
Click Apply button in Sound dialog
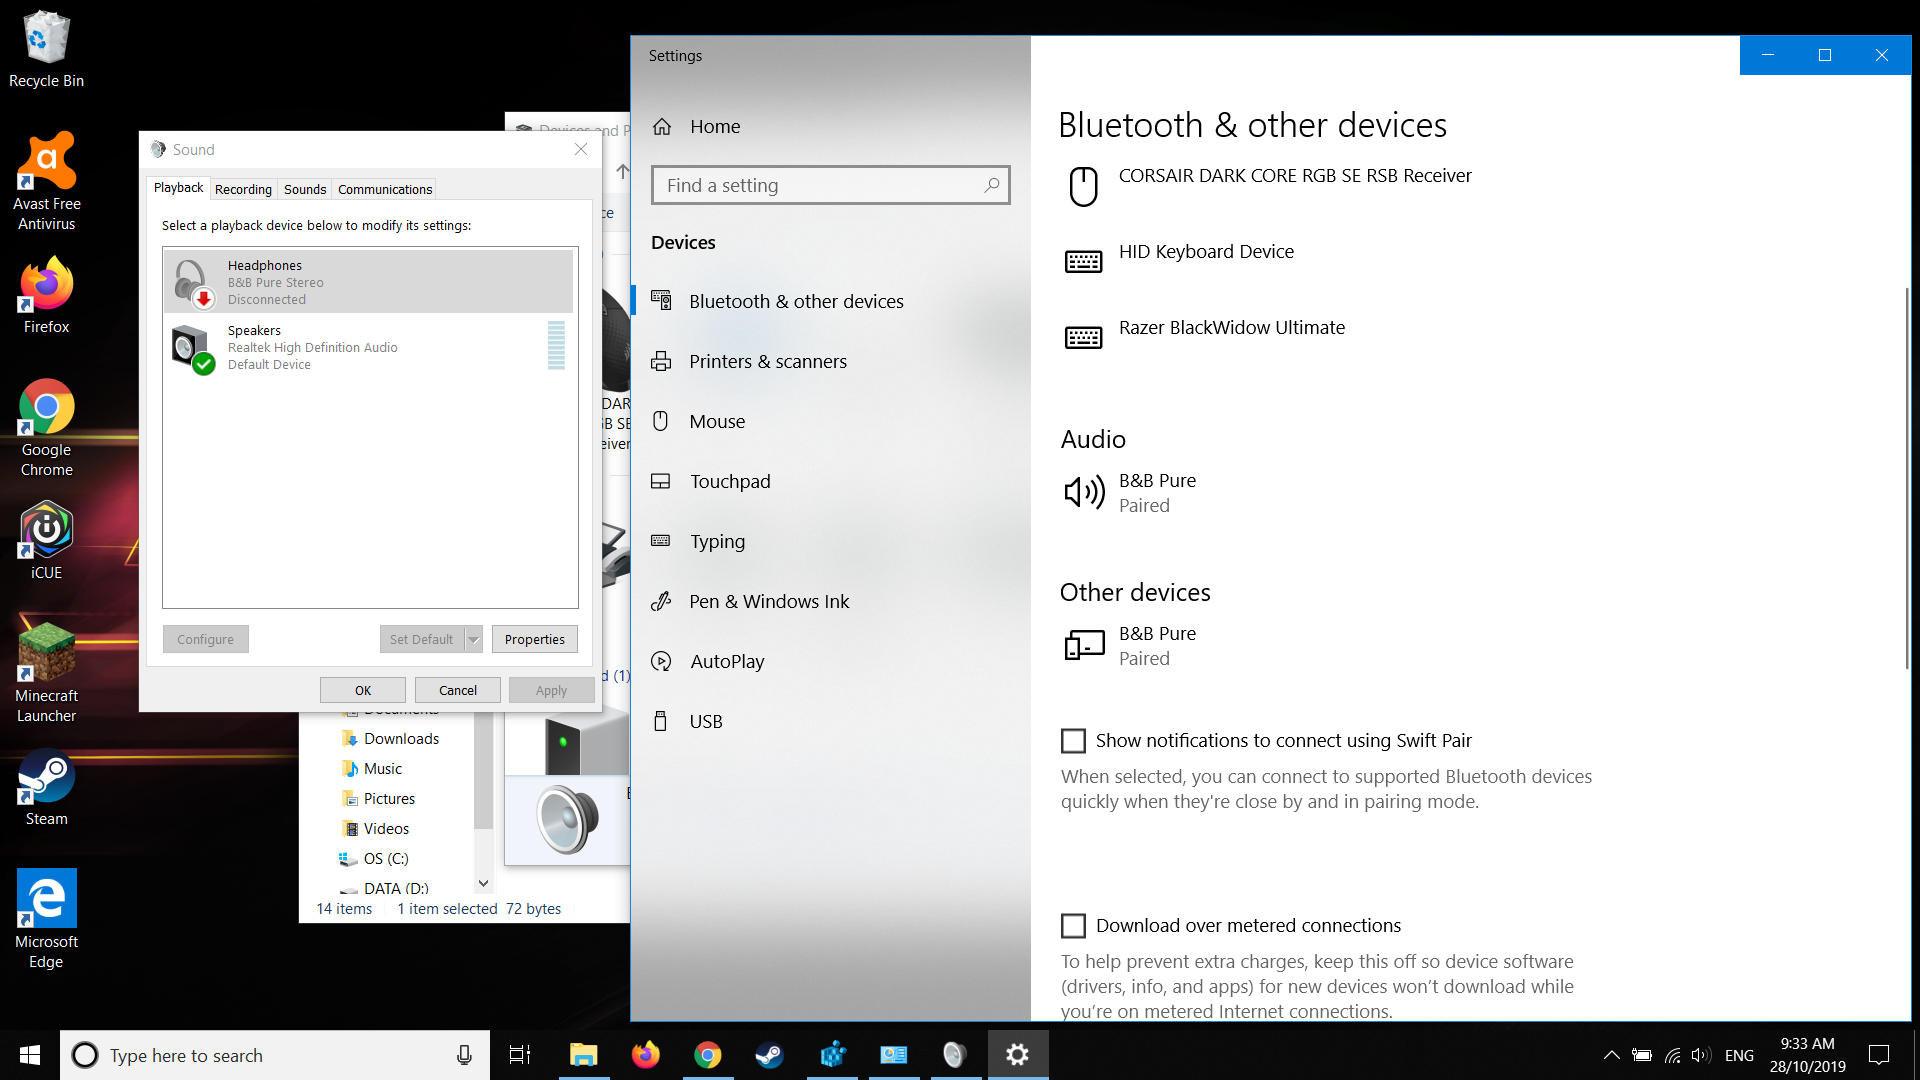553,690
